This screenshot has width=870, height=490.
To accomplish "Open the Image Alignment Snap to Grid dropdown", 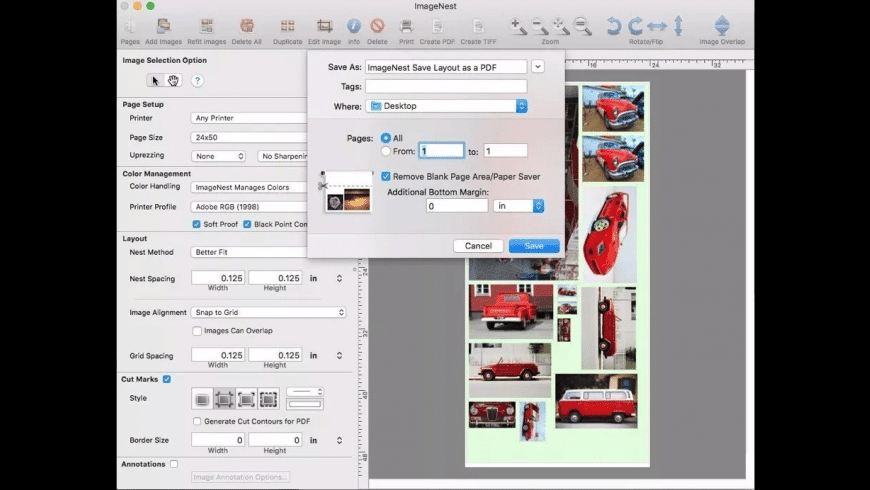I will point(268,312).
